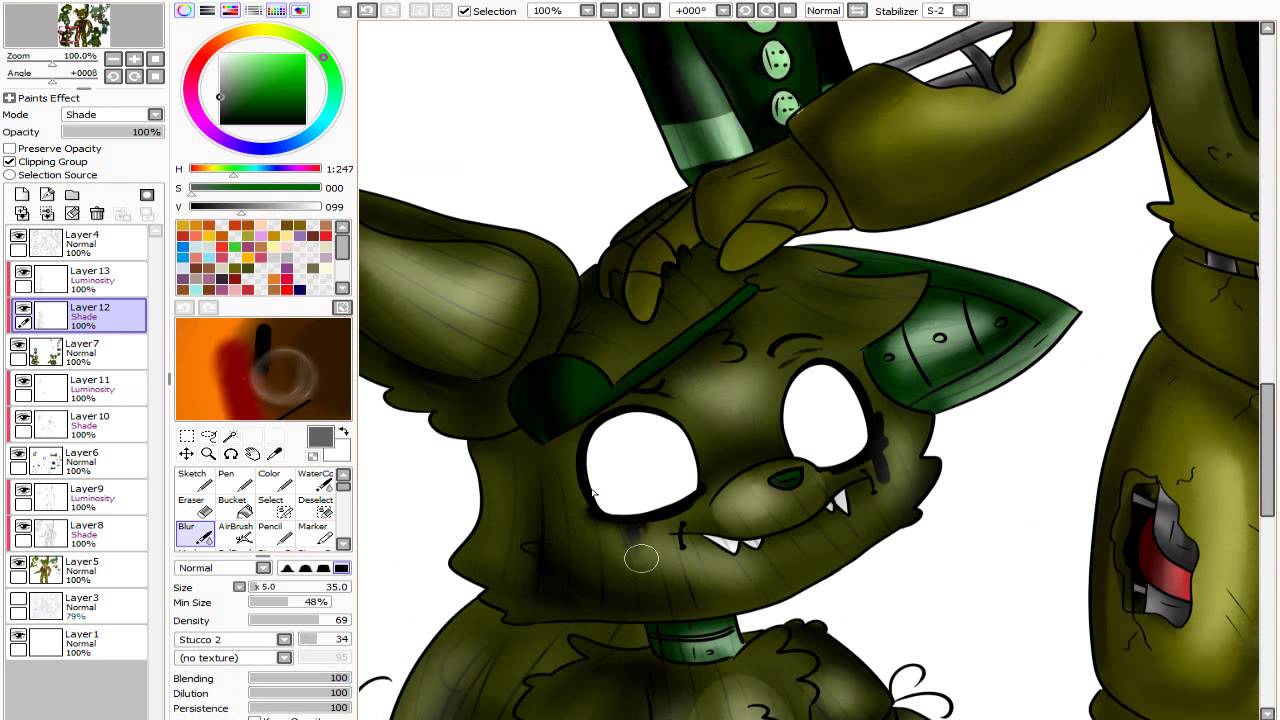
Task: Select the Color brush tool
Action: (x=275, y=481)
